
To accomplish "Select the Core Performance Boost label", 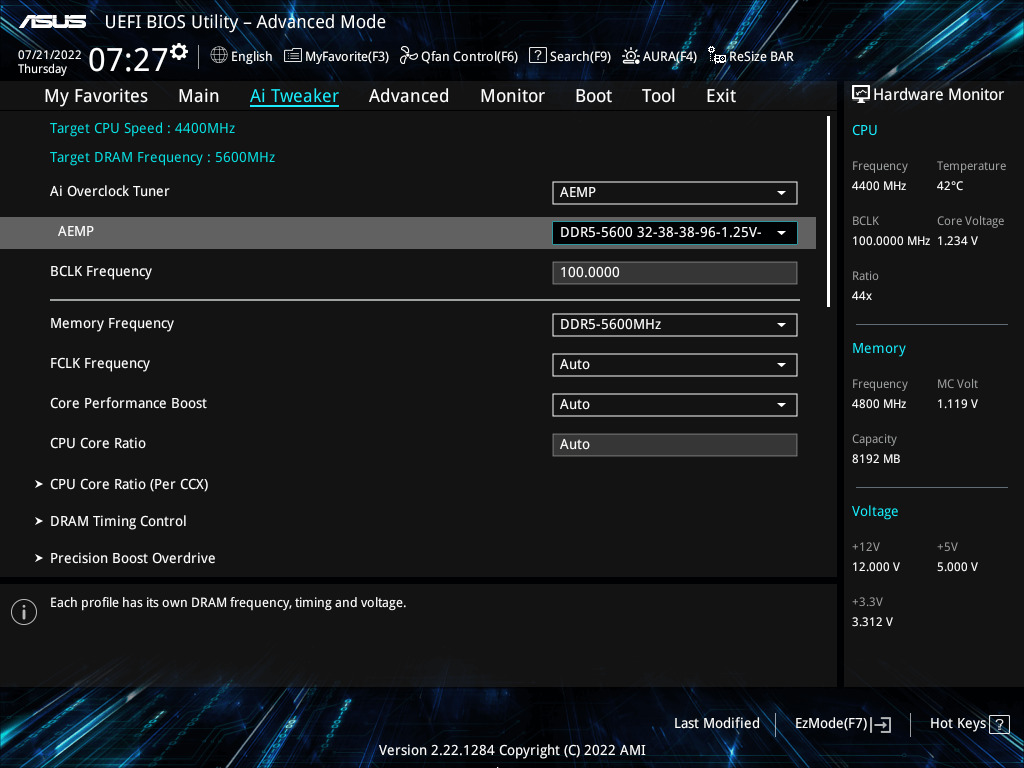I will click(x=128, y=403).
